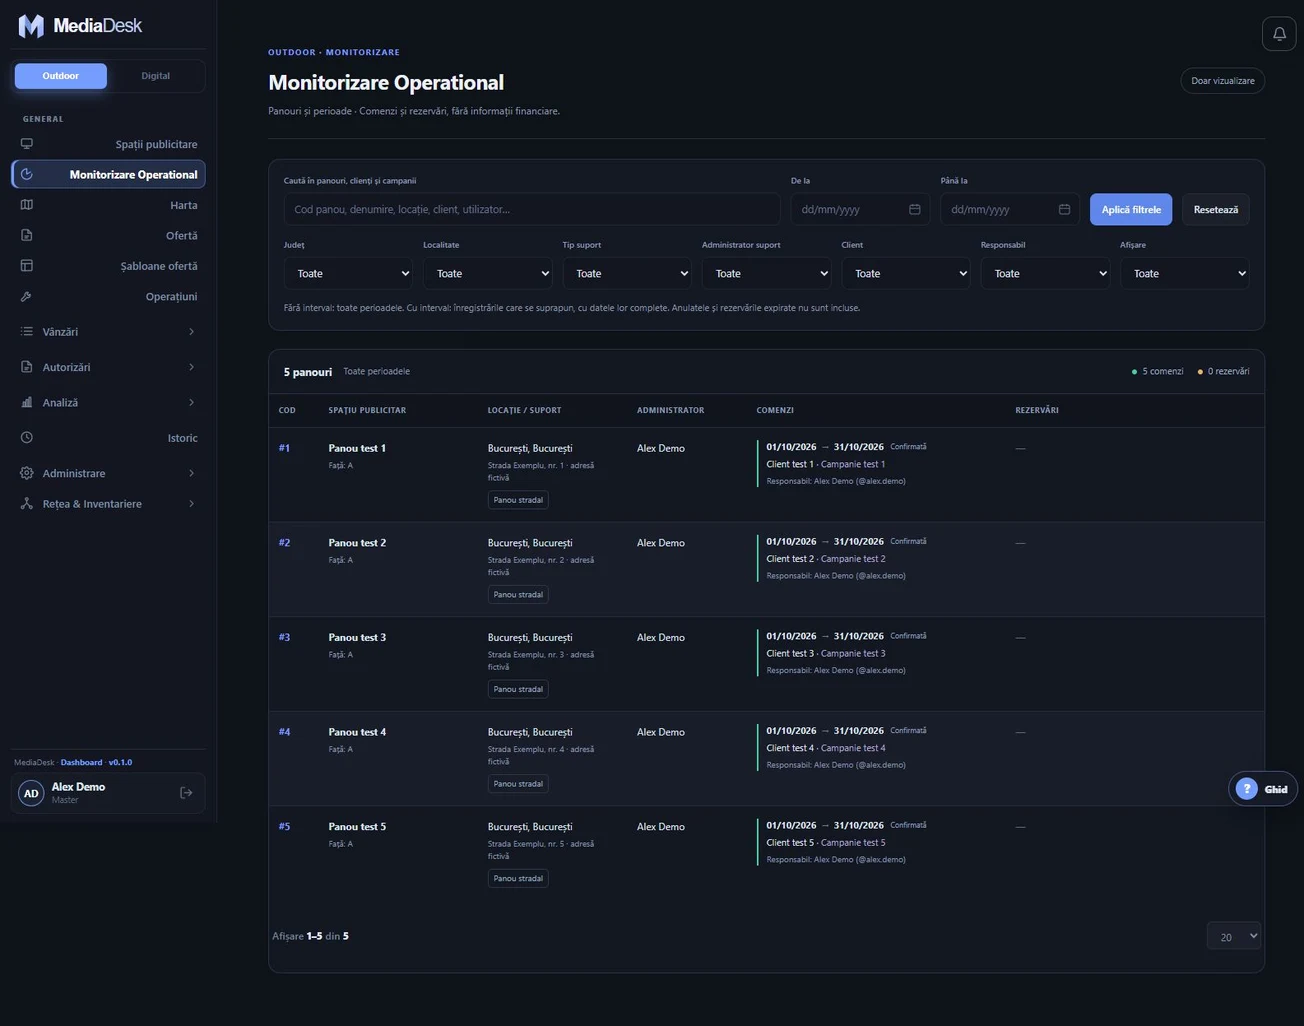Open calendar picker in Până la field
1304x1026 pixels.
pos(1064,209)
